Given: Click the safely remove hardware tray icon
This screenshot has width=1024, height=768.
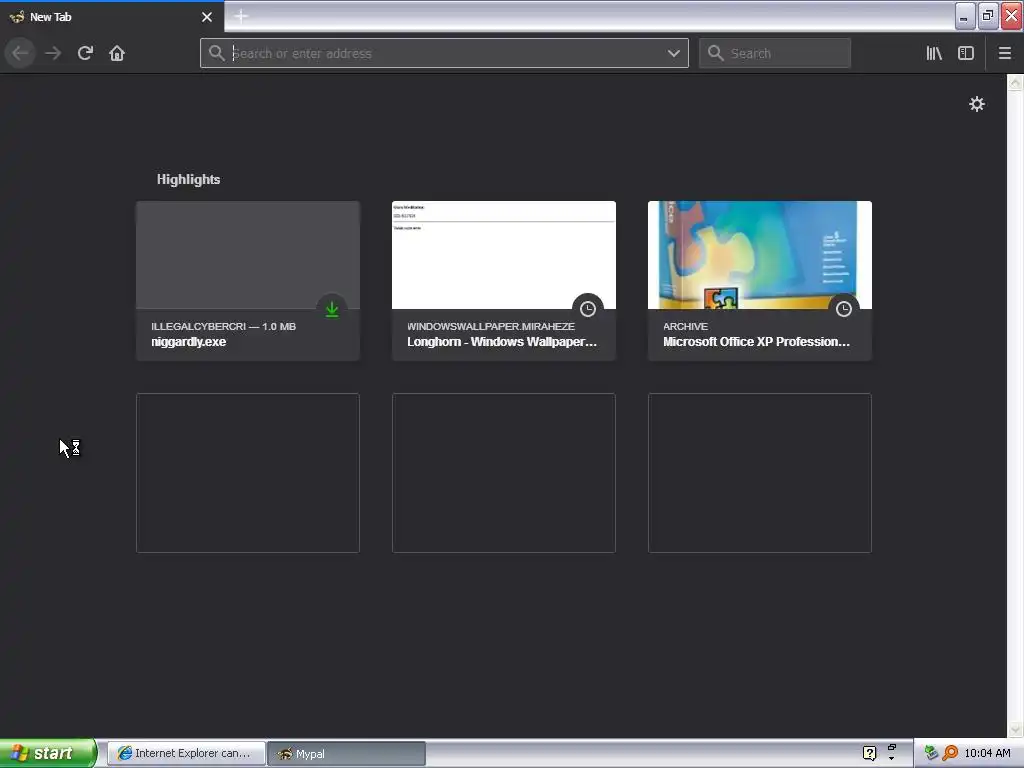Looking at the screenshot, I should tap(931, 753).
